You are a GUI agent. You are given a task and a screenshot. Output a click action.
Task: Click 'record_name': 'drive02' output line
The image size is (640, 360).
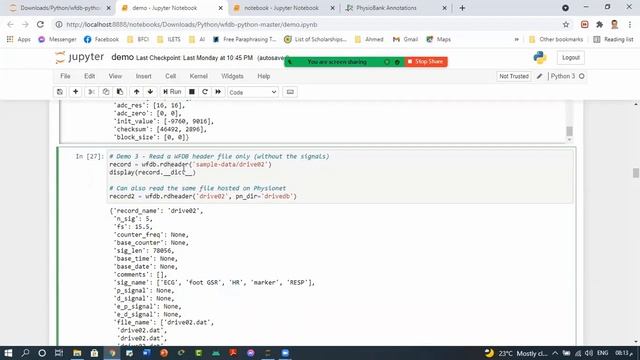pyautogui.click(x=156, y=211)
